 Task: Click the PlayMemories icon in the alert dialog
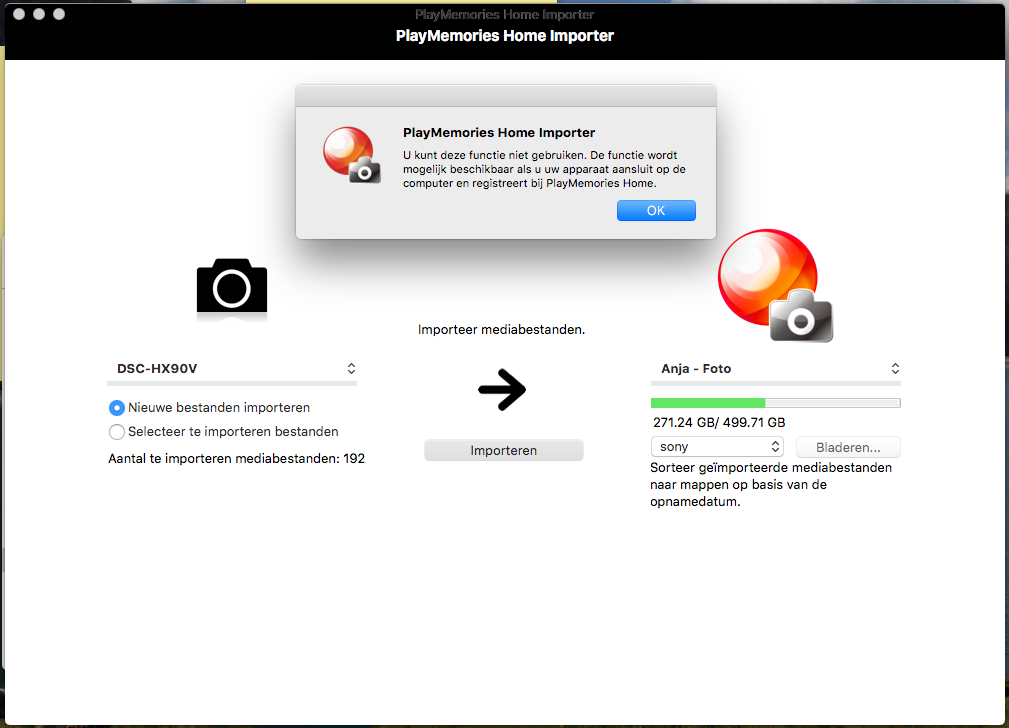[351, 155]
